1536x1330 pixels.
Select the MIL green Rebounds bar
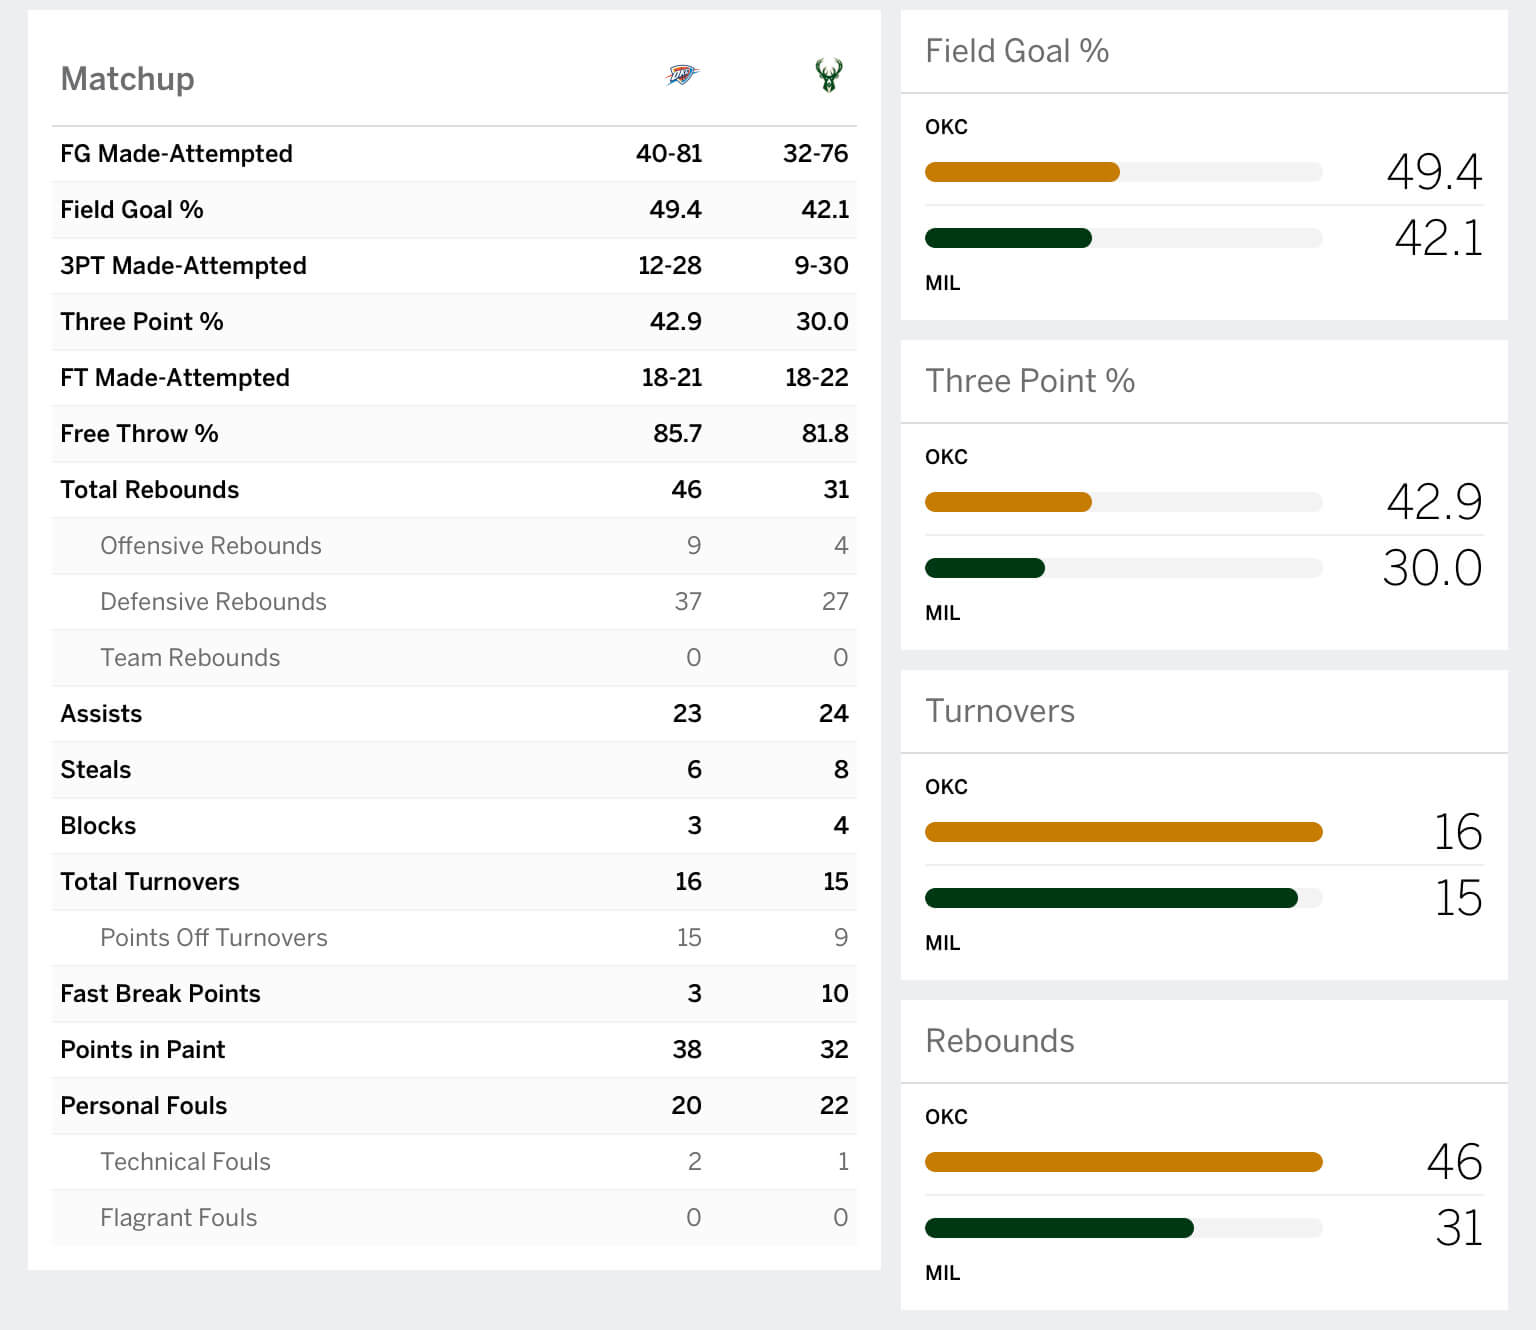pos(1059,1228)
